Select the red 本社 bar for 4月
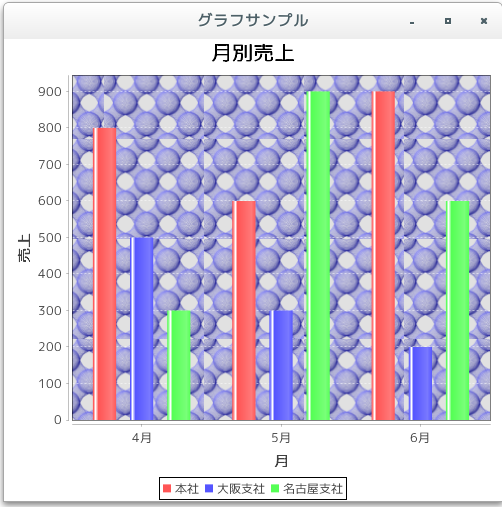502x507 pixels. 105,274
